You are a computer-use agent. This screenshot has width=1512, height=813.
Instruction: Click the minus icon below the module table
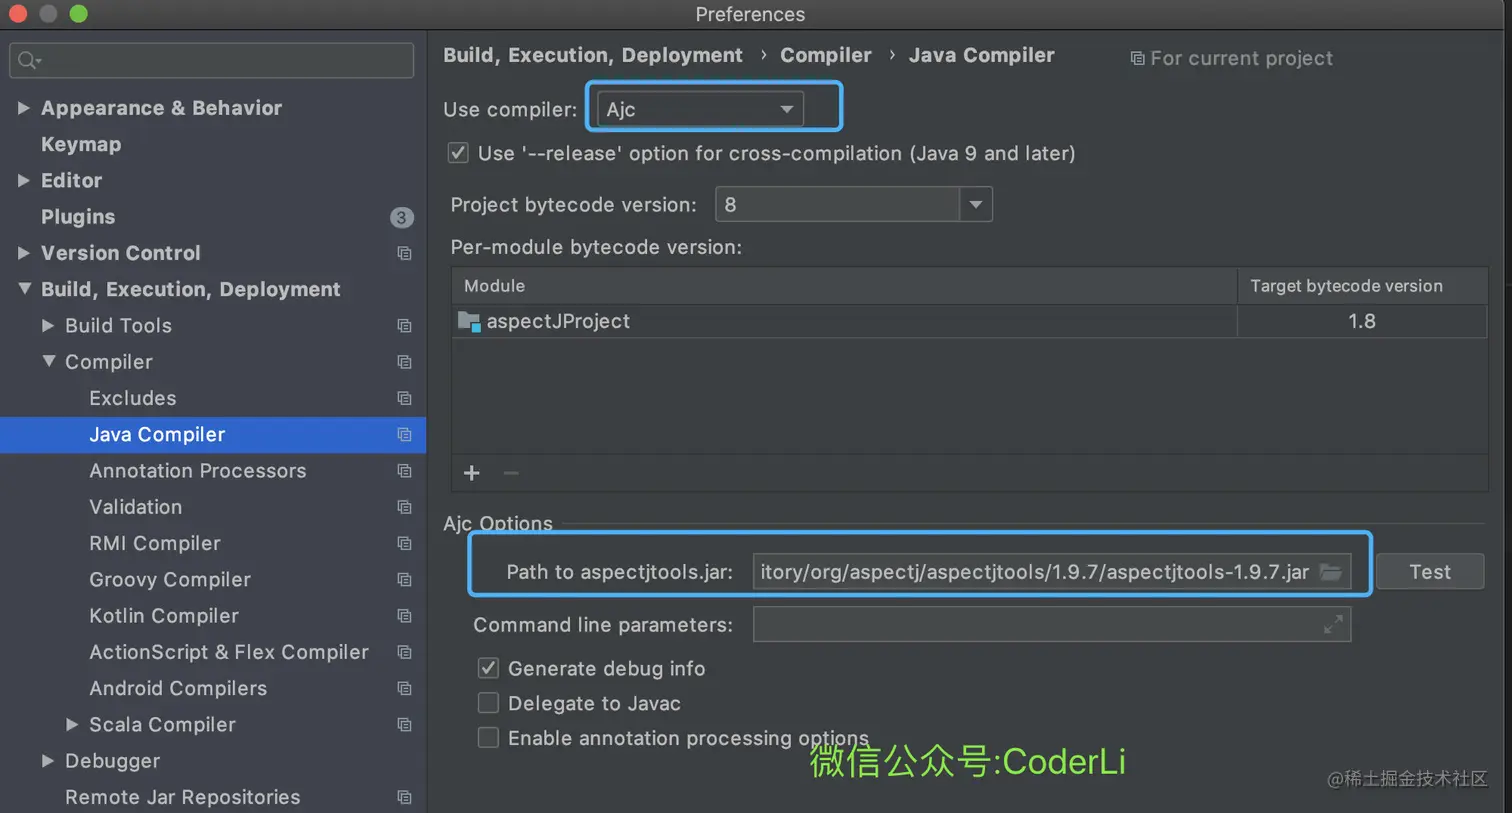tap(511, 472)
